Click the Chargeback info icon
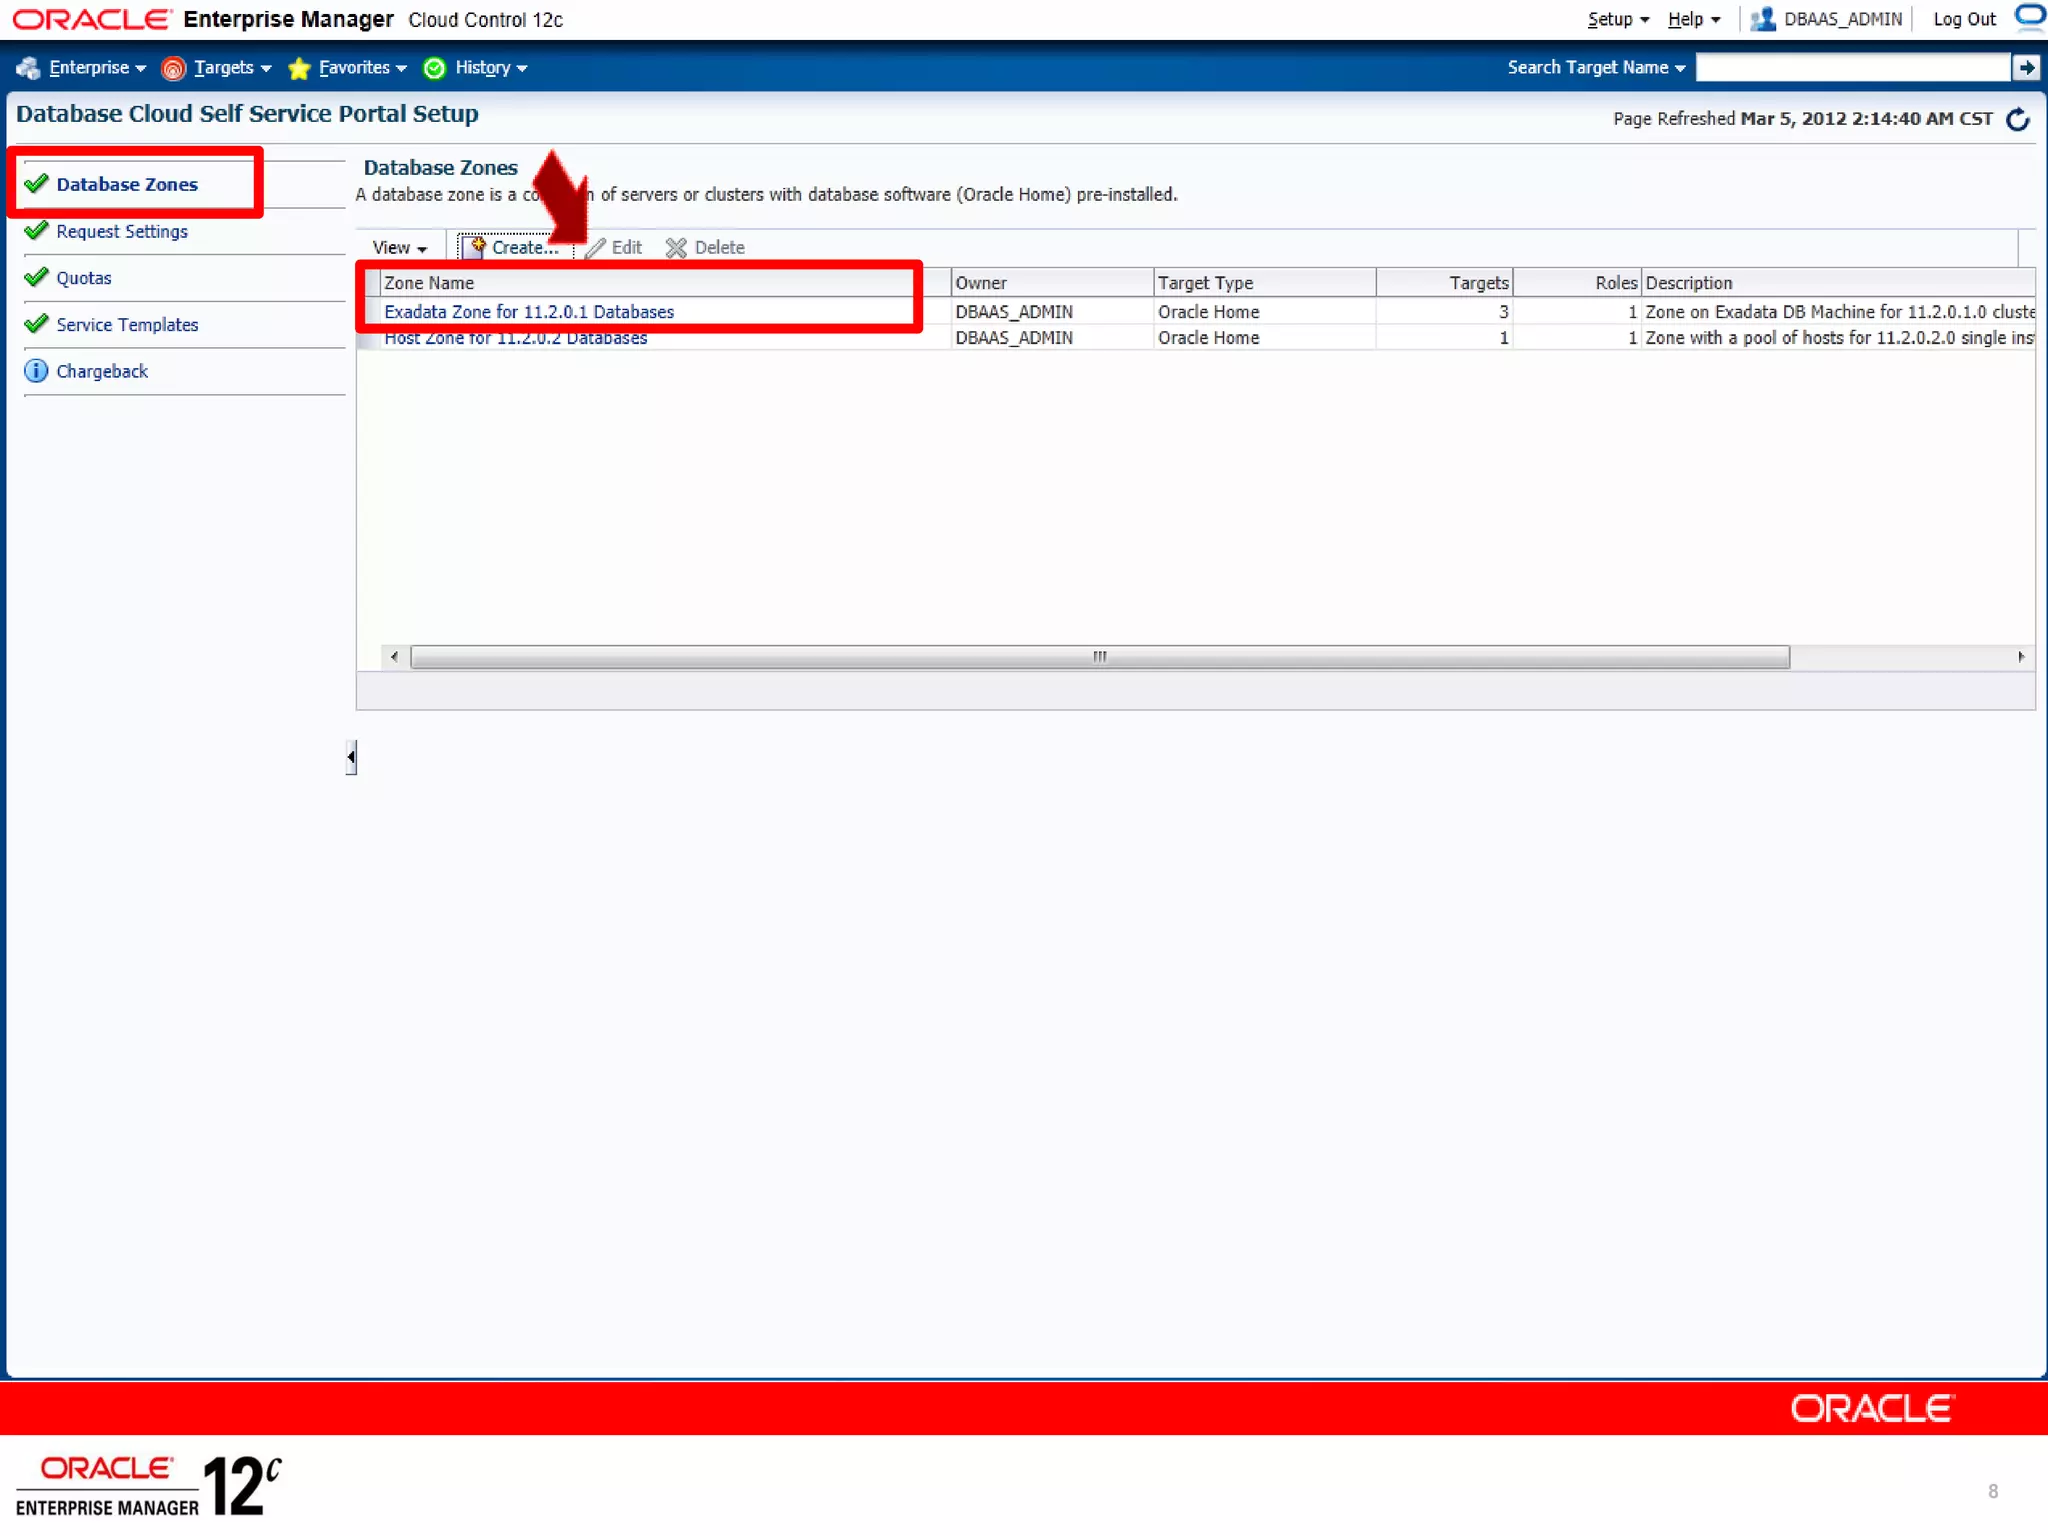The width and height of the screenshot is (2048, 1536). click(x=36, y=371)
